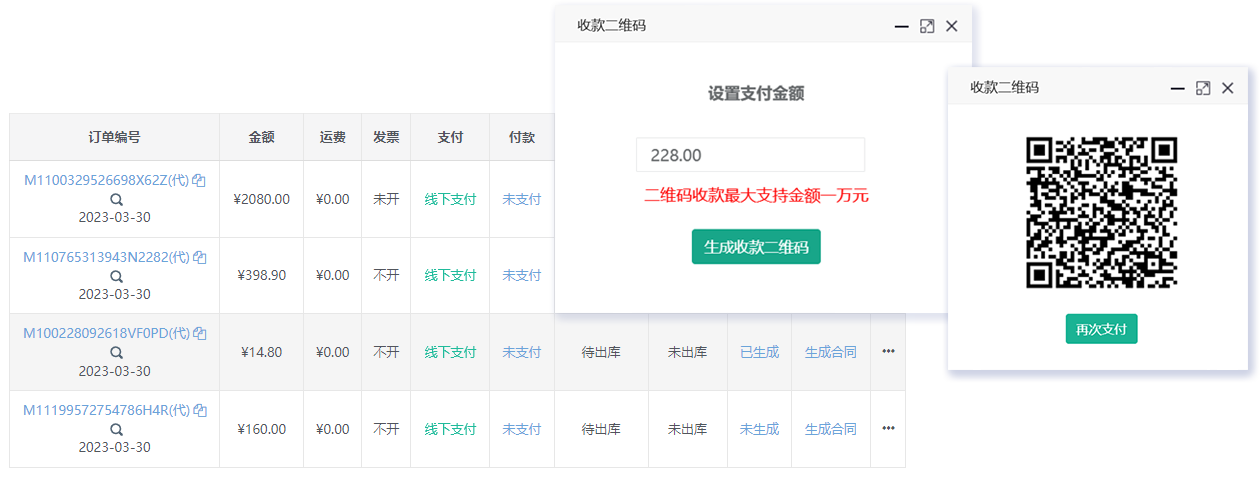Click the 支付 column header
Image resolution: width=1260 pixels, height=477 pixels.
450,137
